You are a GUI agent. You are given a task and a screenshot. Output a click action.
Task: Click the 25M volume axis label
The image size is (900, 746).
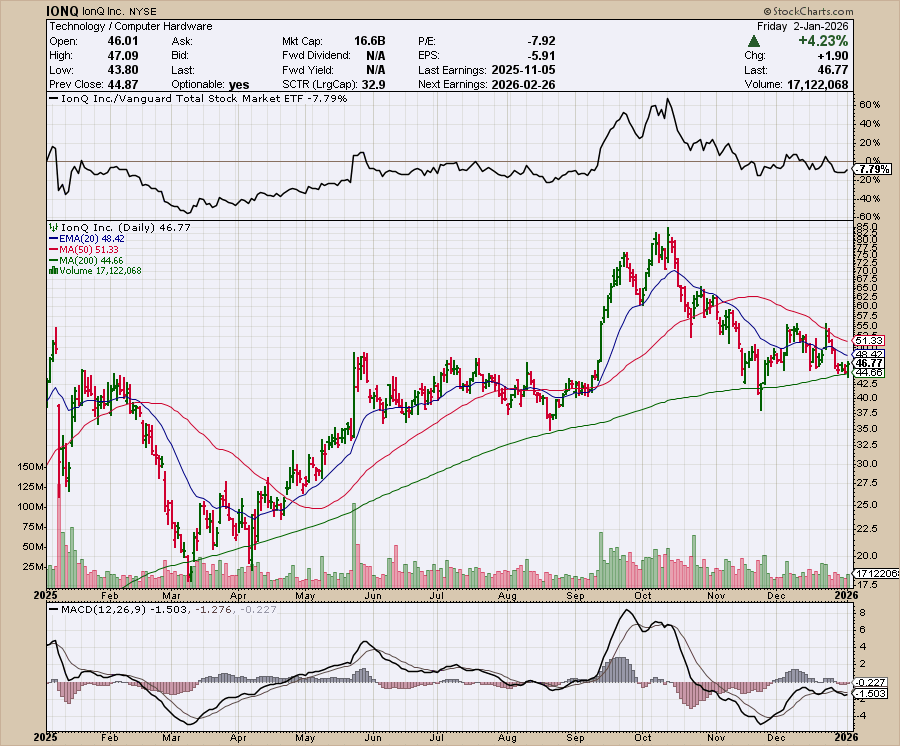pos(33,567)
